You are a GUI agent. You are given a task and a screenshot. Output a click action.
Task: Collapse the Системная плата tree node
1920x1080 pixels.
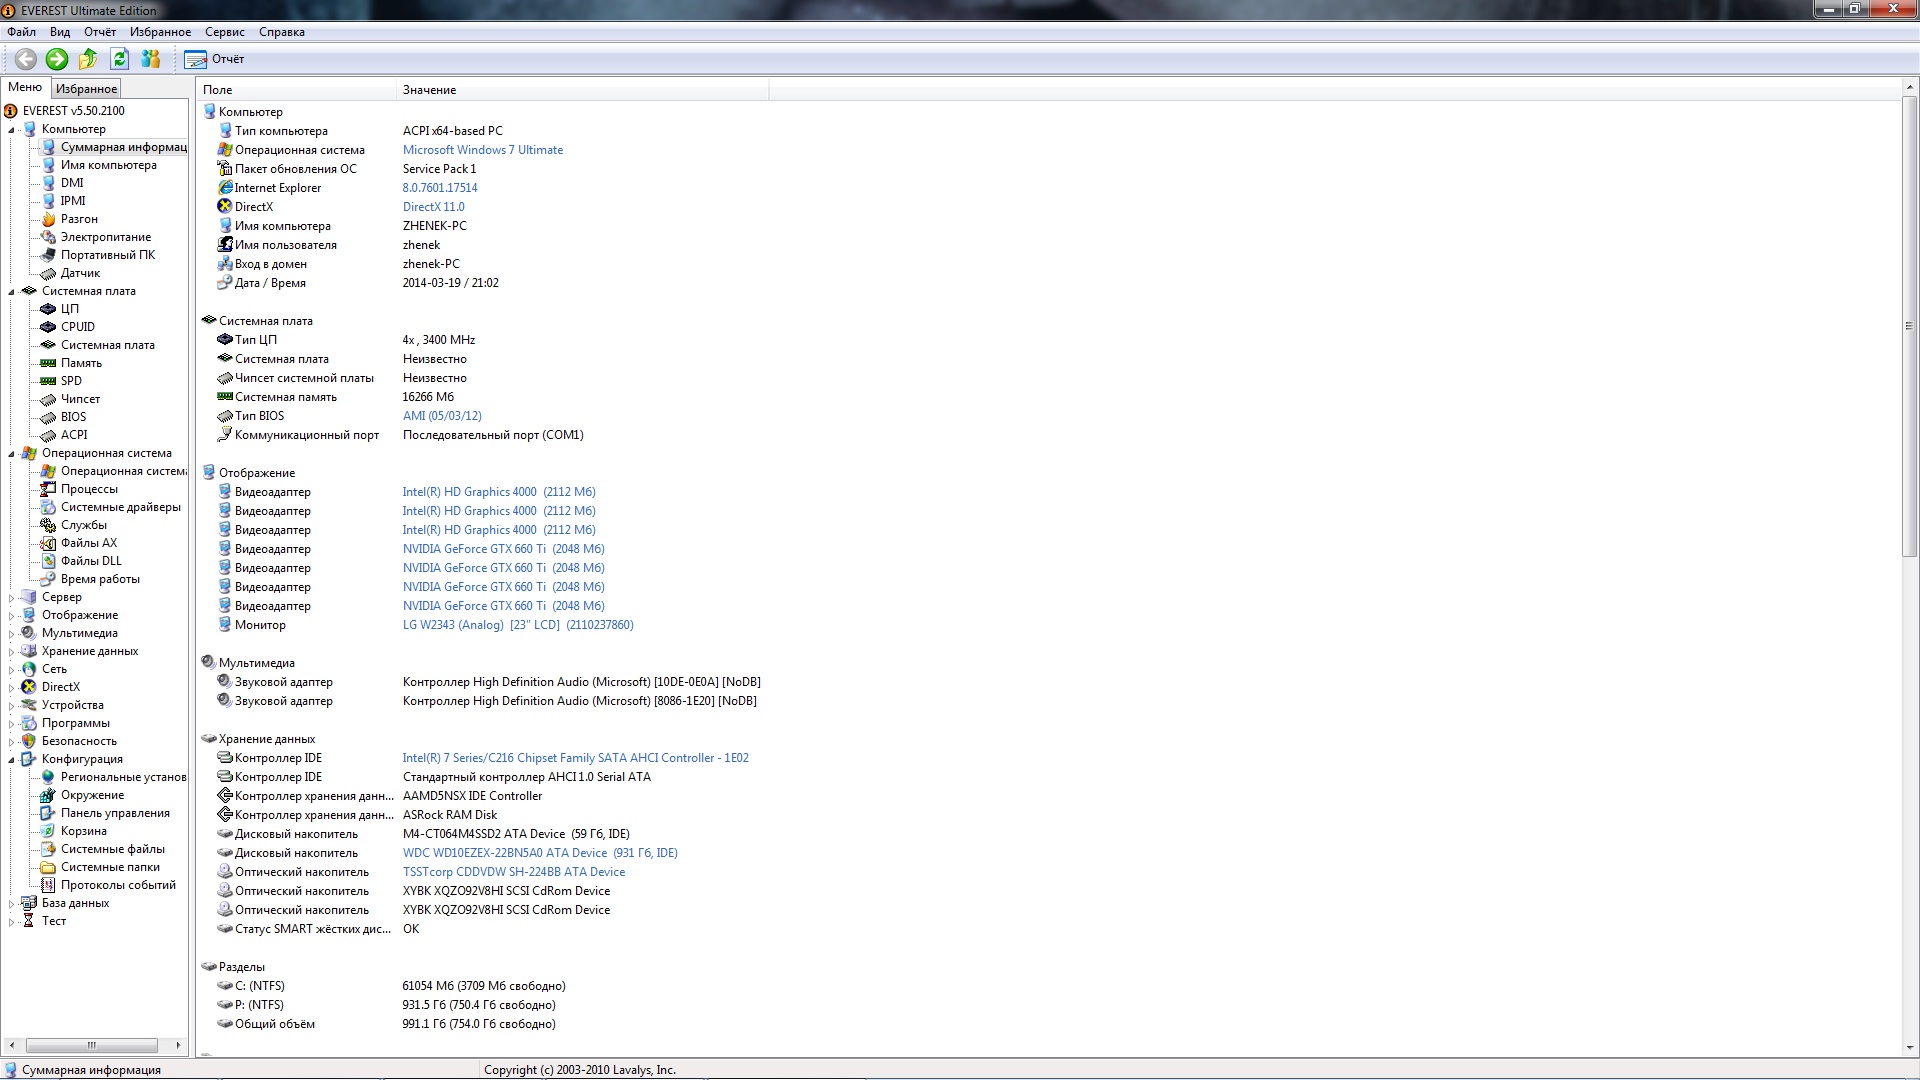point(12,292)
